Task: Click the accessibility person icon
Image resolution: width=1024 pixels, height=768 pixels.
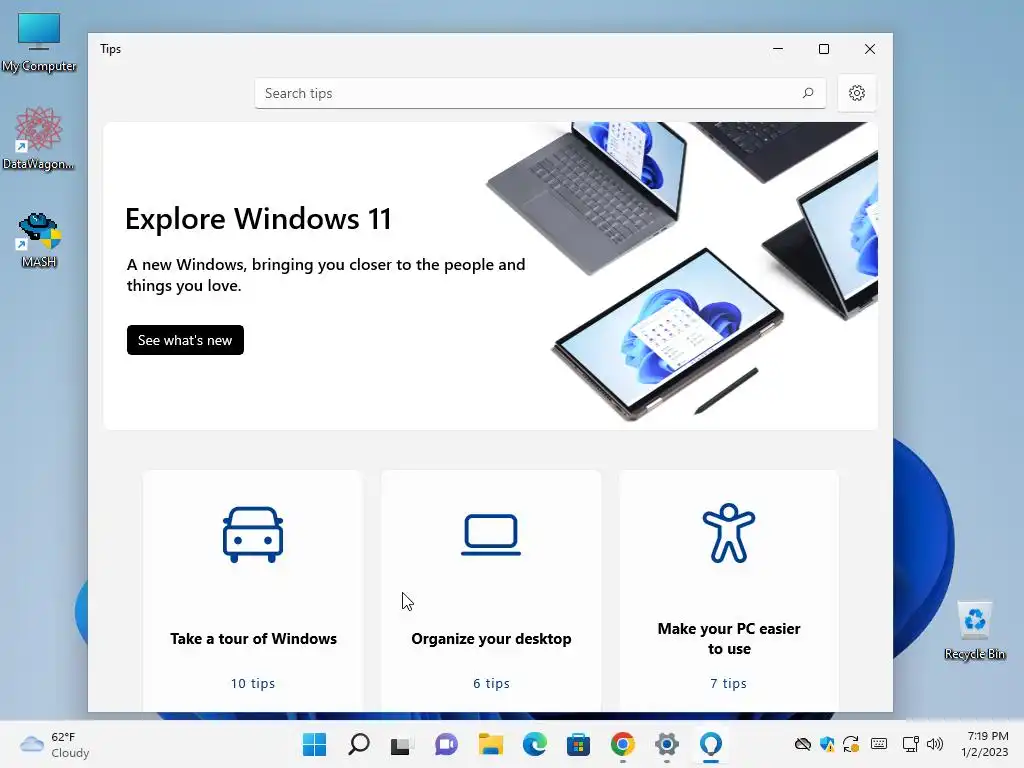Action: (729, 533)
